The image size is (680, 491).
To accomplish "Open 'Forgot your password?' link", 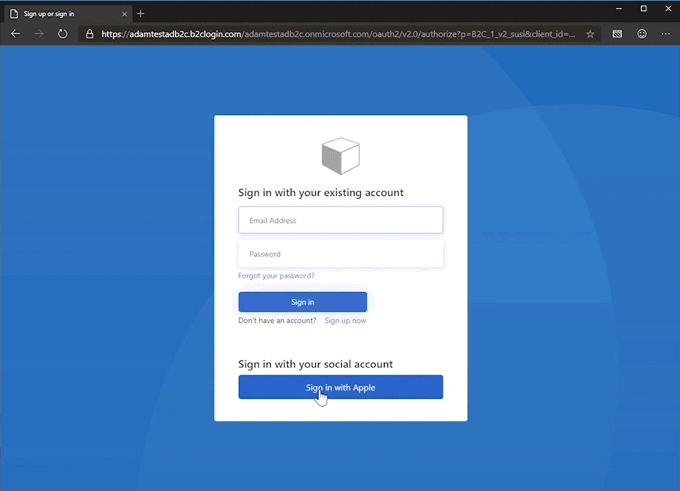I will coord(276,276).
